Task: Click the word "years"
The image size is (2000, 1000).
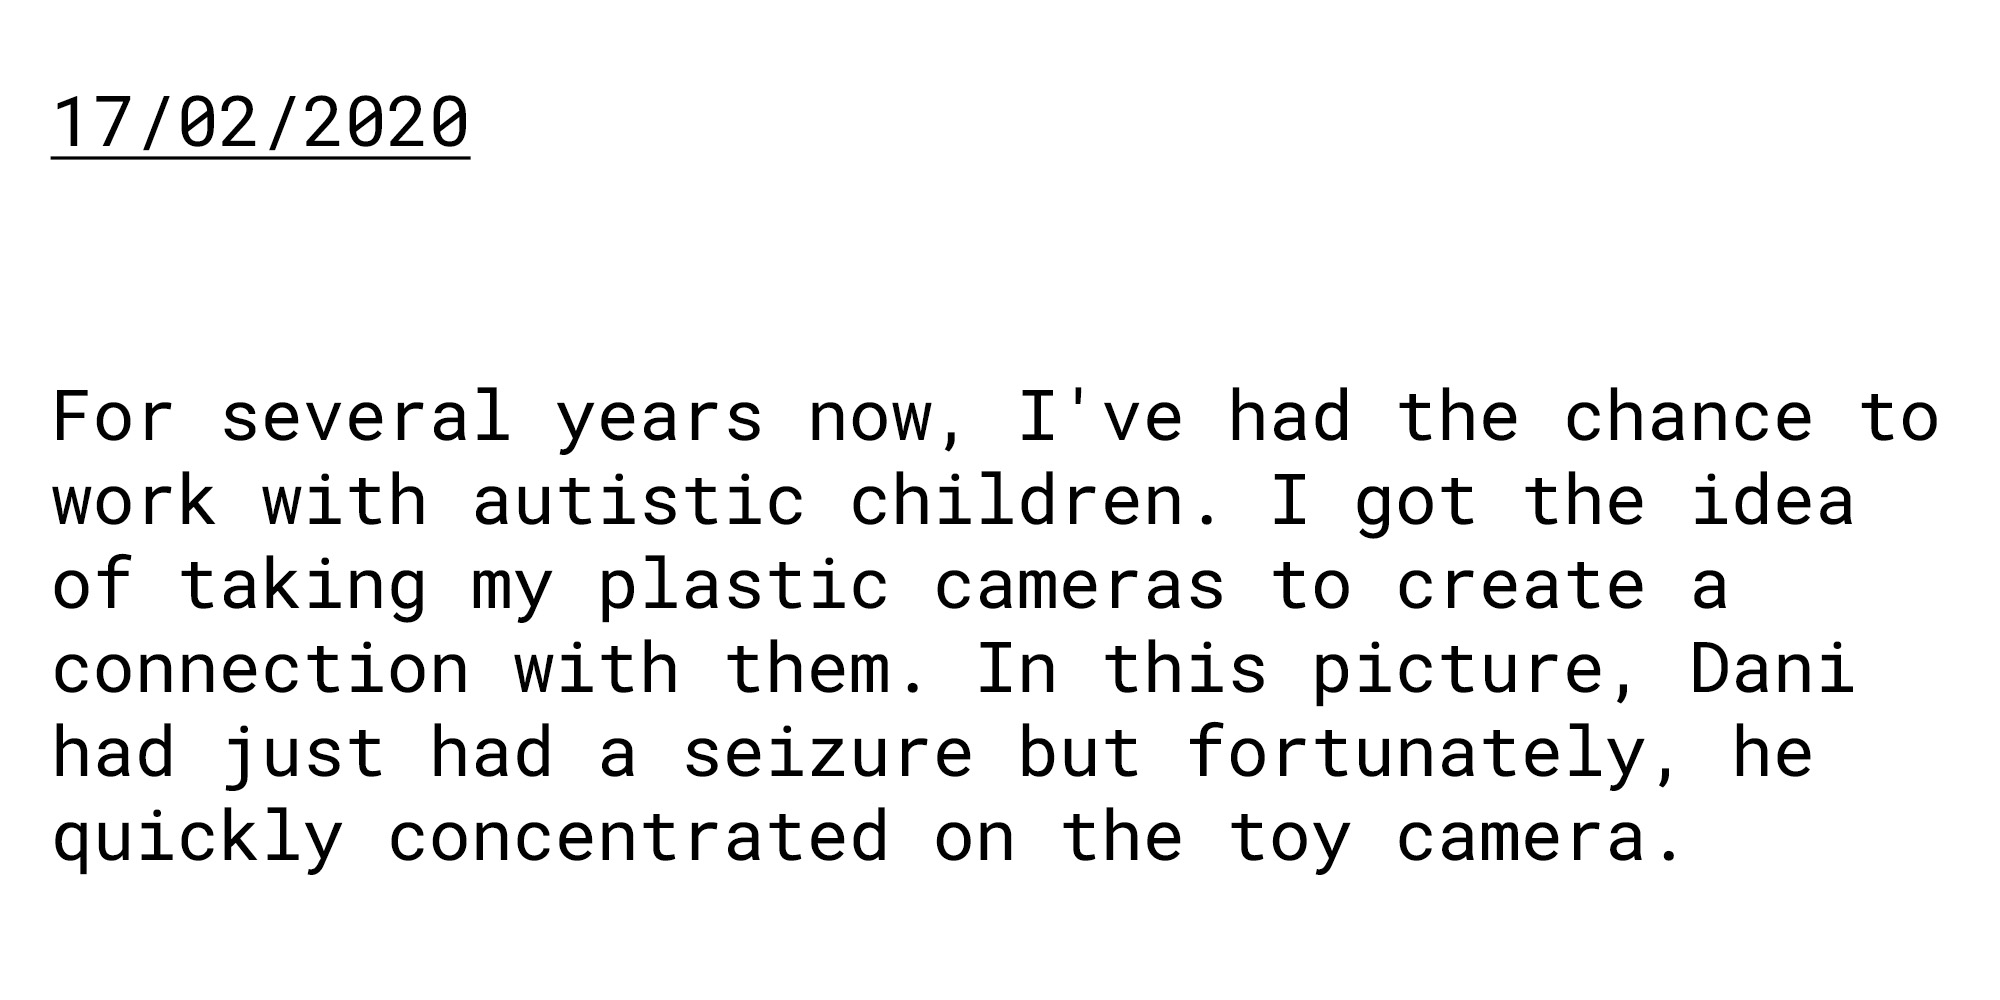Action: pyautogui.click(x=659, y=416)
